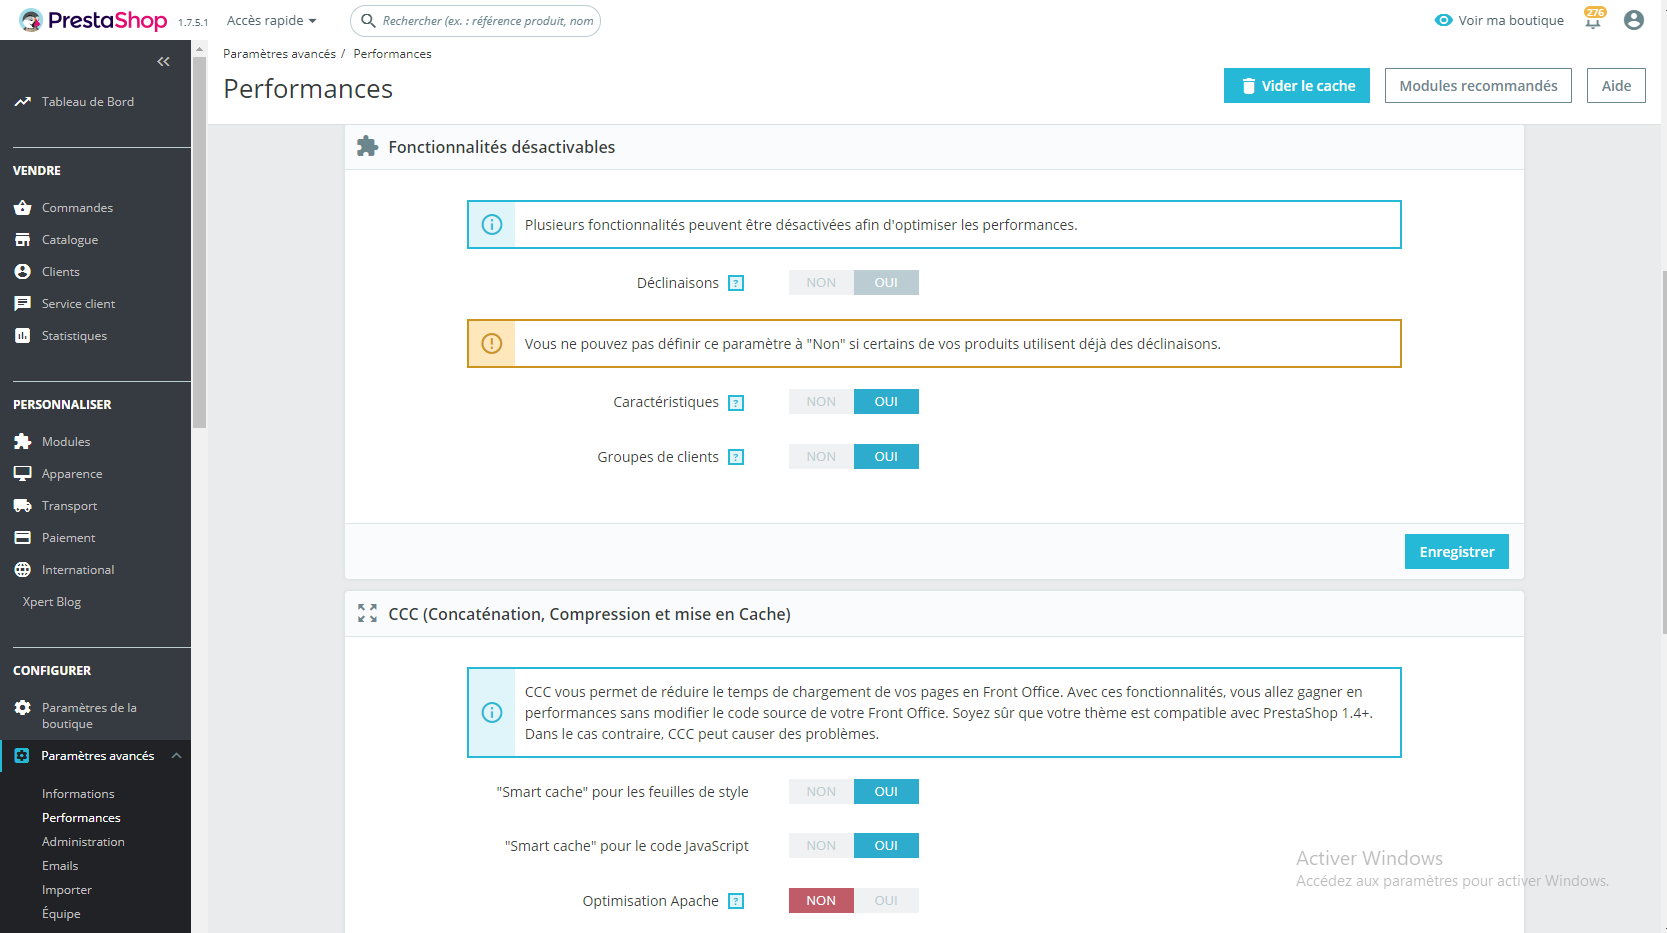Click the Paramètres avancés gear icon
This screenshot has height=933, width=1667.
click(x=22, y=756)
